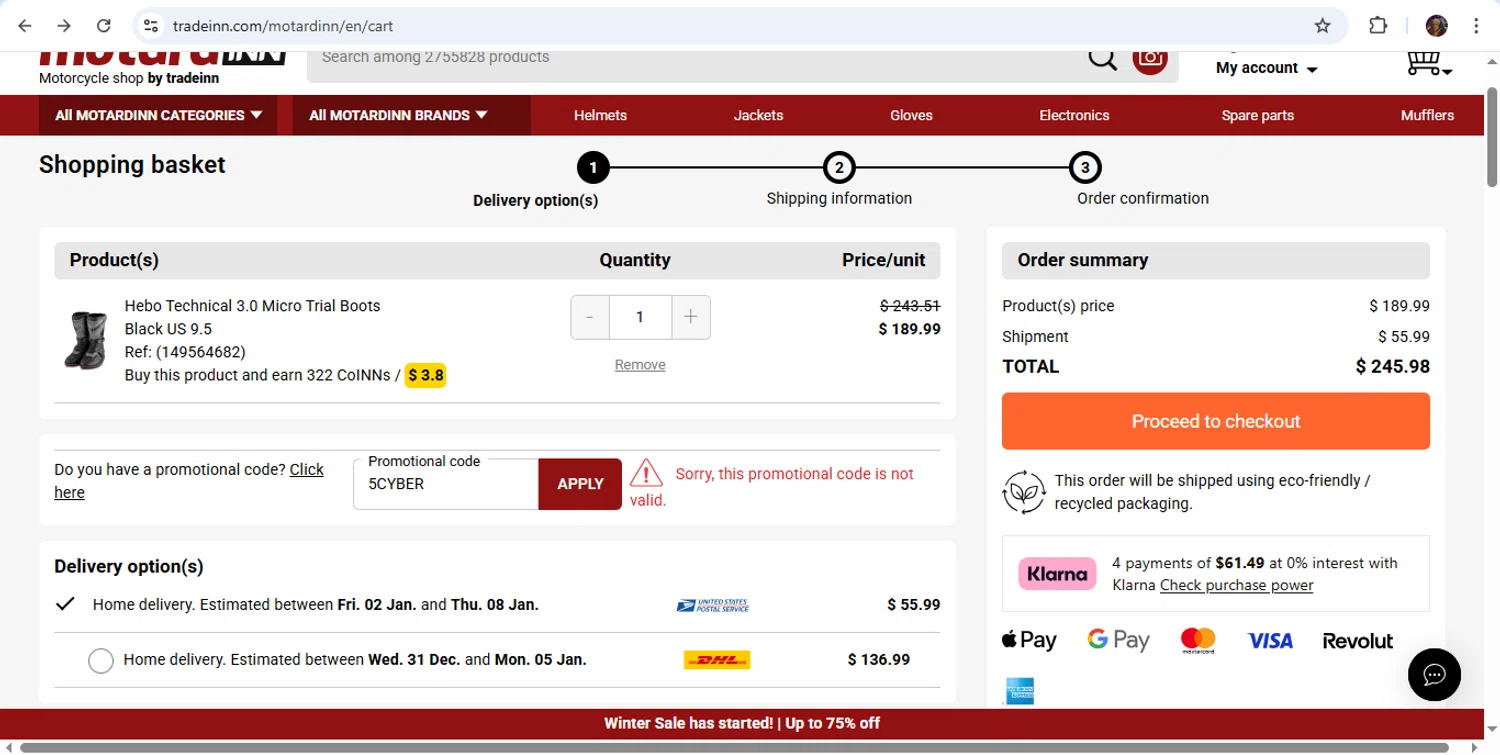Open the Helmets category

click(x=600, y=115)
